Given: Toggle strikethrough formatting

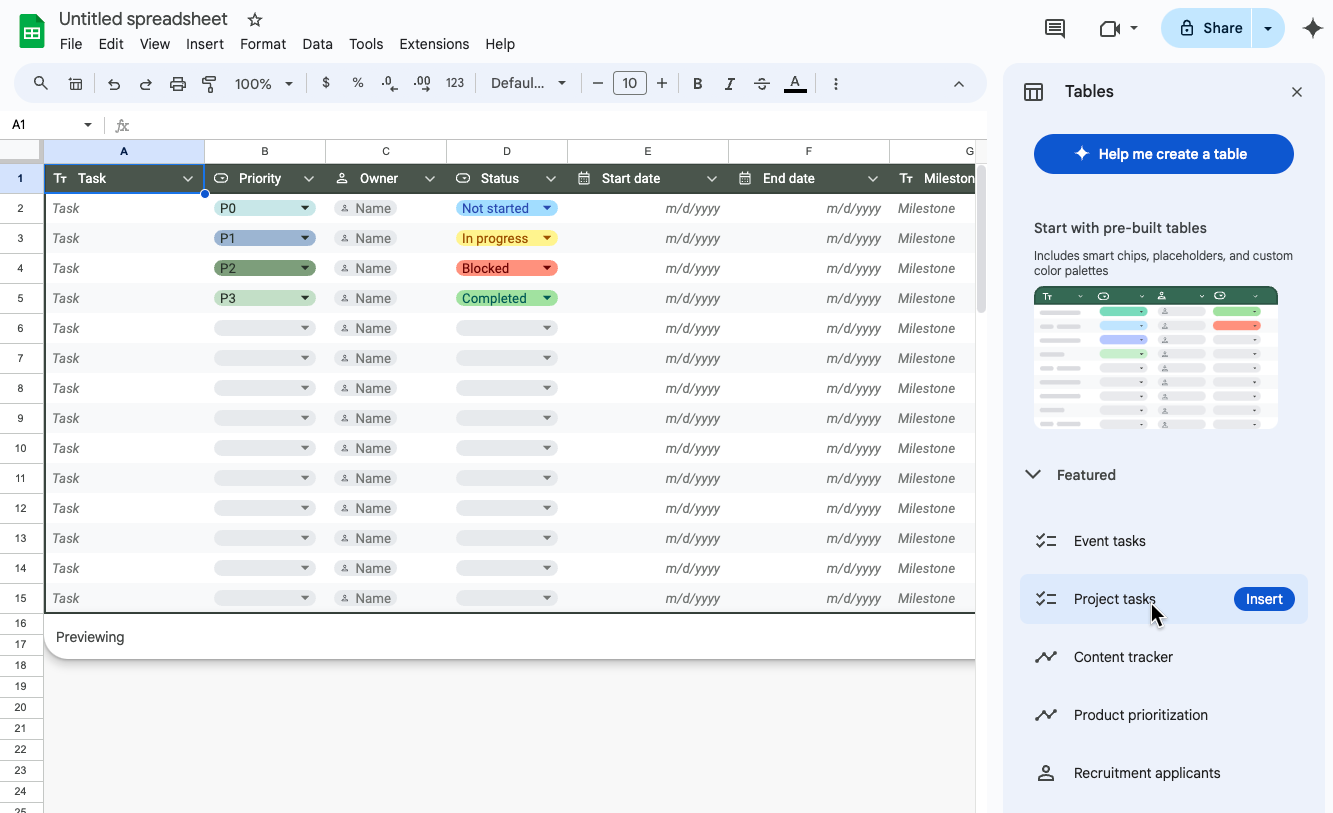Looking at the screenshot, I should (762, 84).
